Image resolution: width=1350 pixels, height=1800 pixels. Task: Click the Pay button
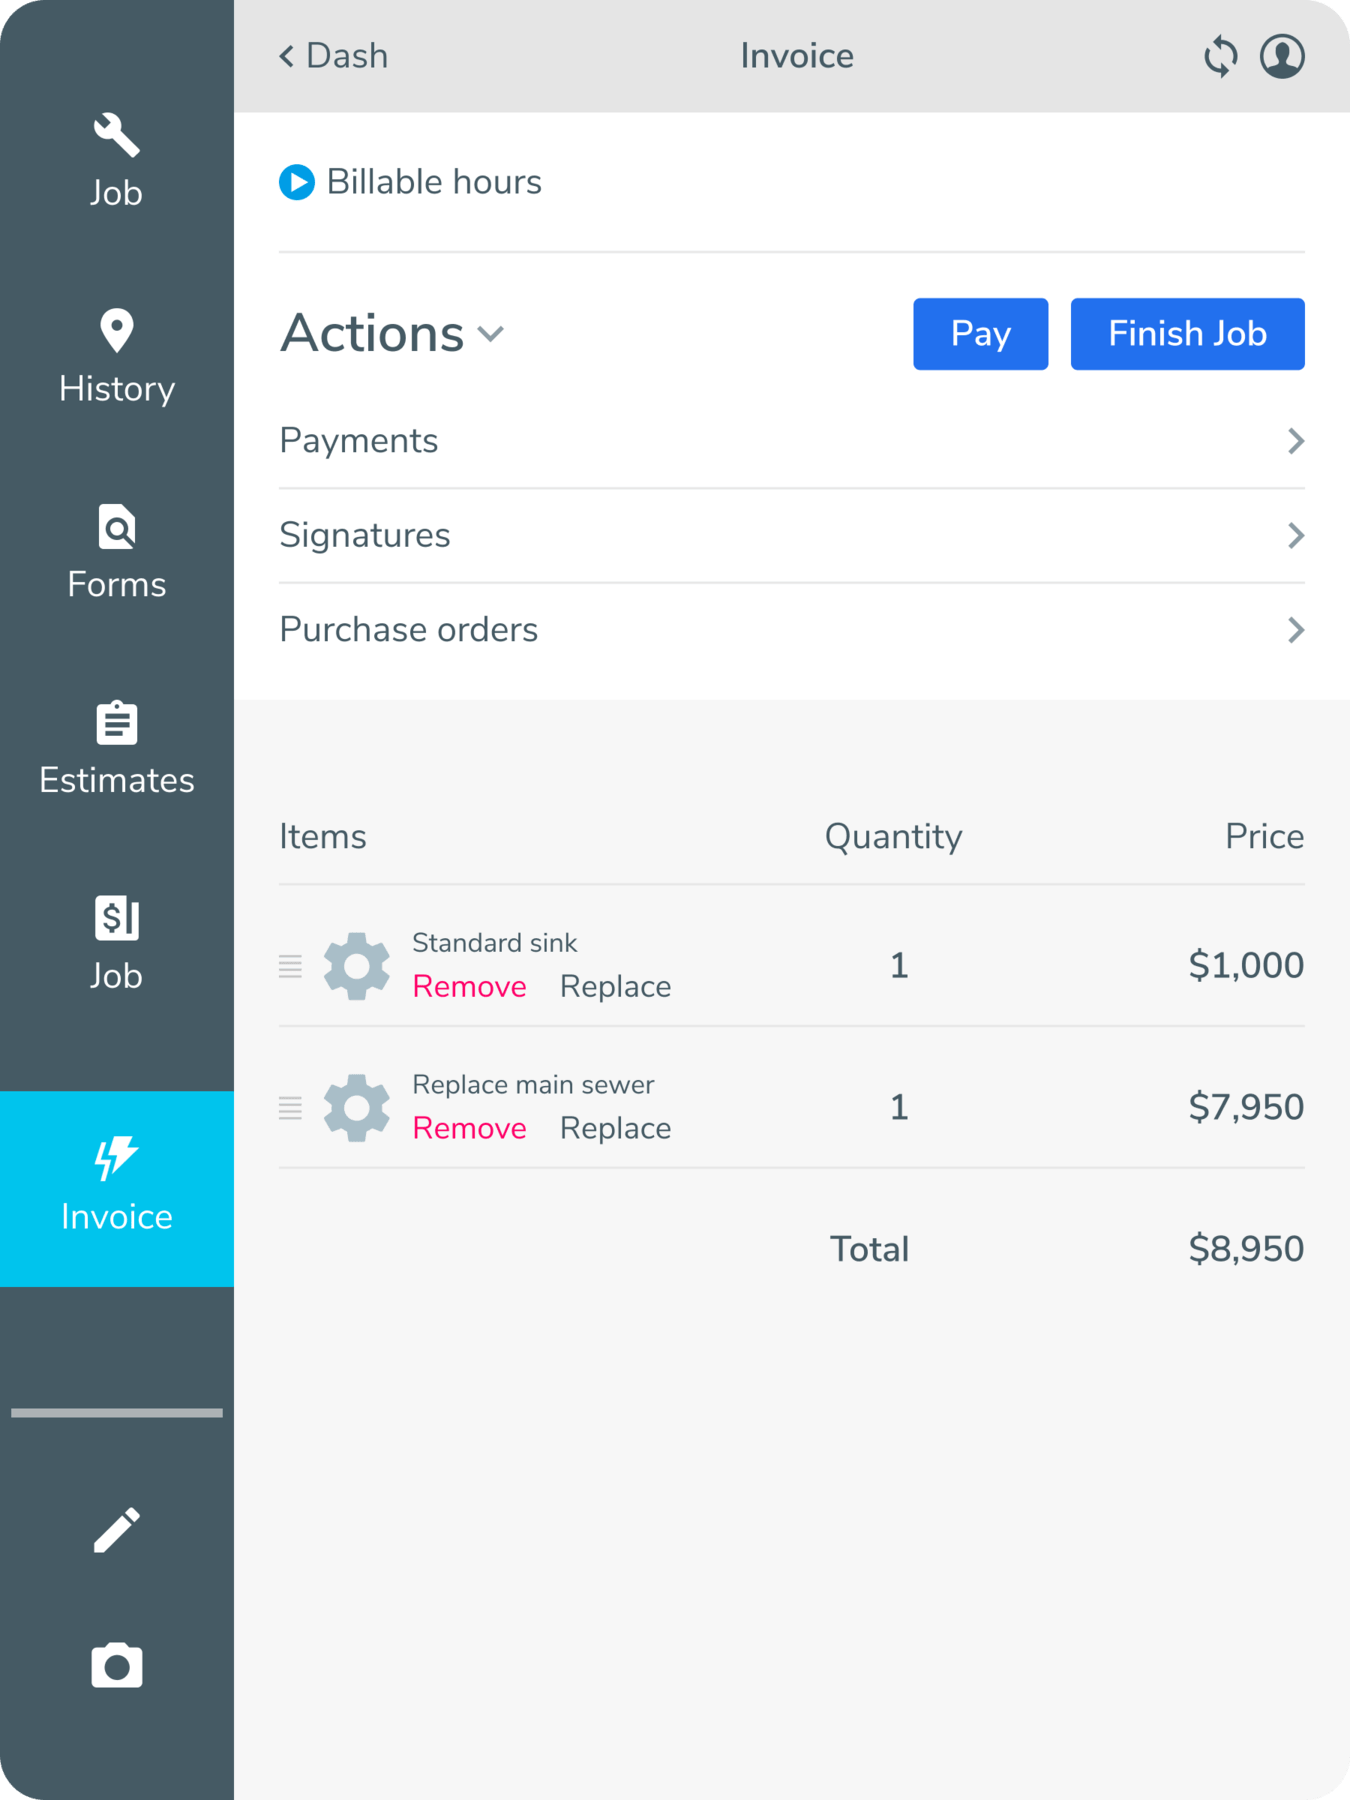point(980,334)
